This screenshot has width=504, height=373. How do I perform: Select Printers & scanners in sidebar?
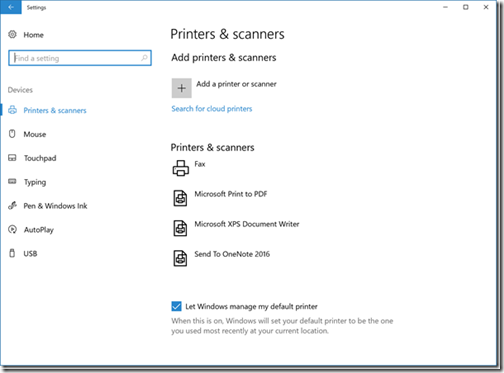55,110
